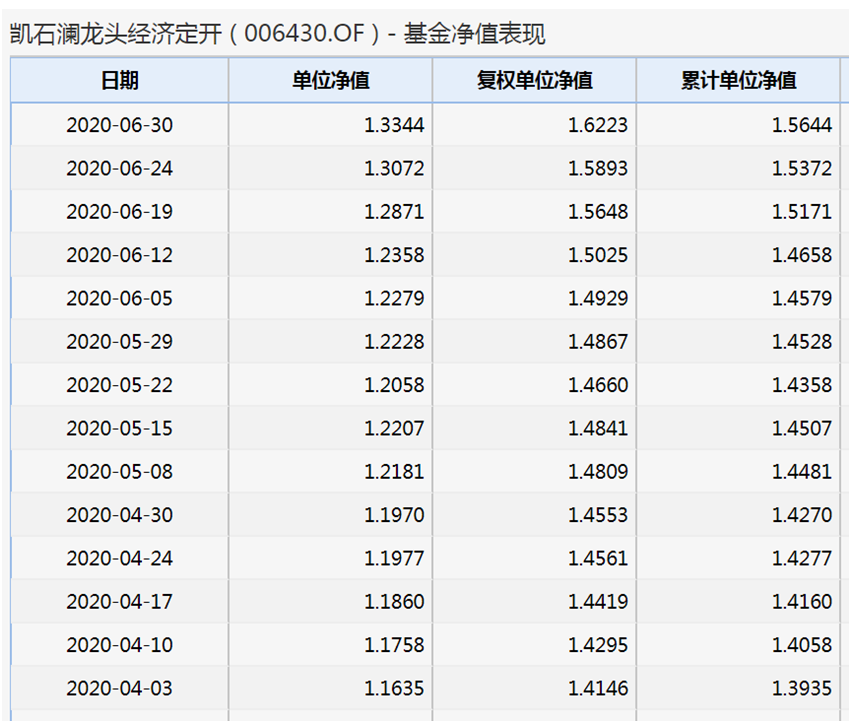Click cumulative net value 1.5171
The image size is (849, 728).
click(x=802, y=212)
